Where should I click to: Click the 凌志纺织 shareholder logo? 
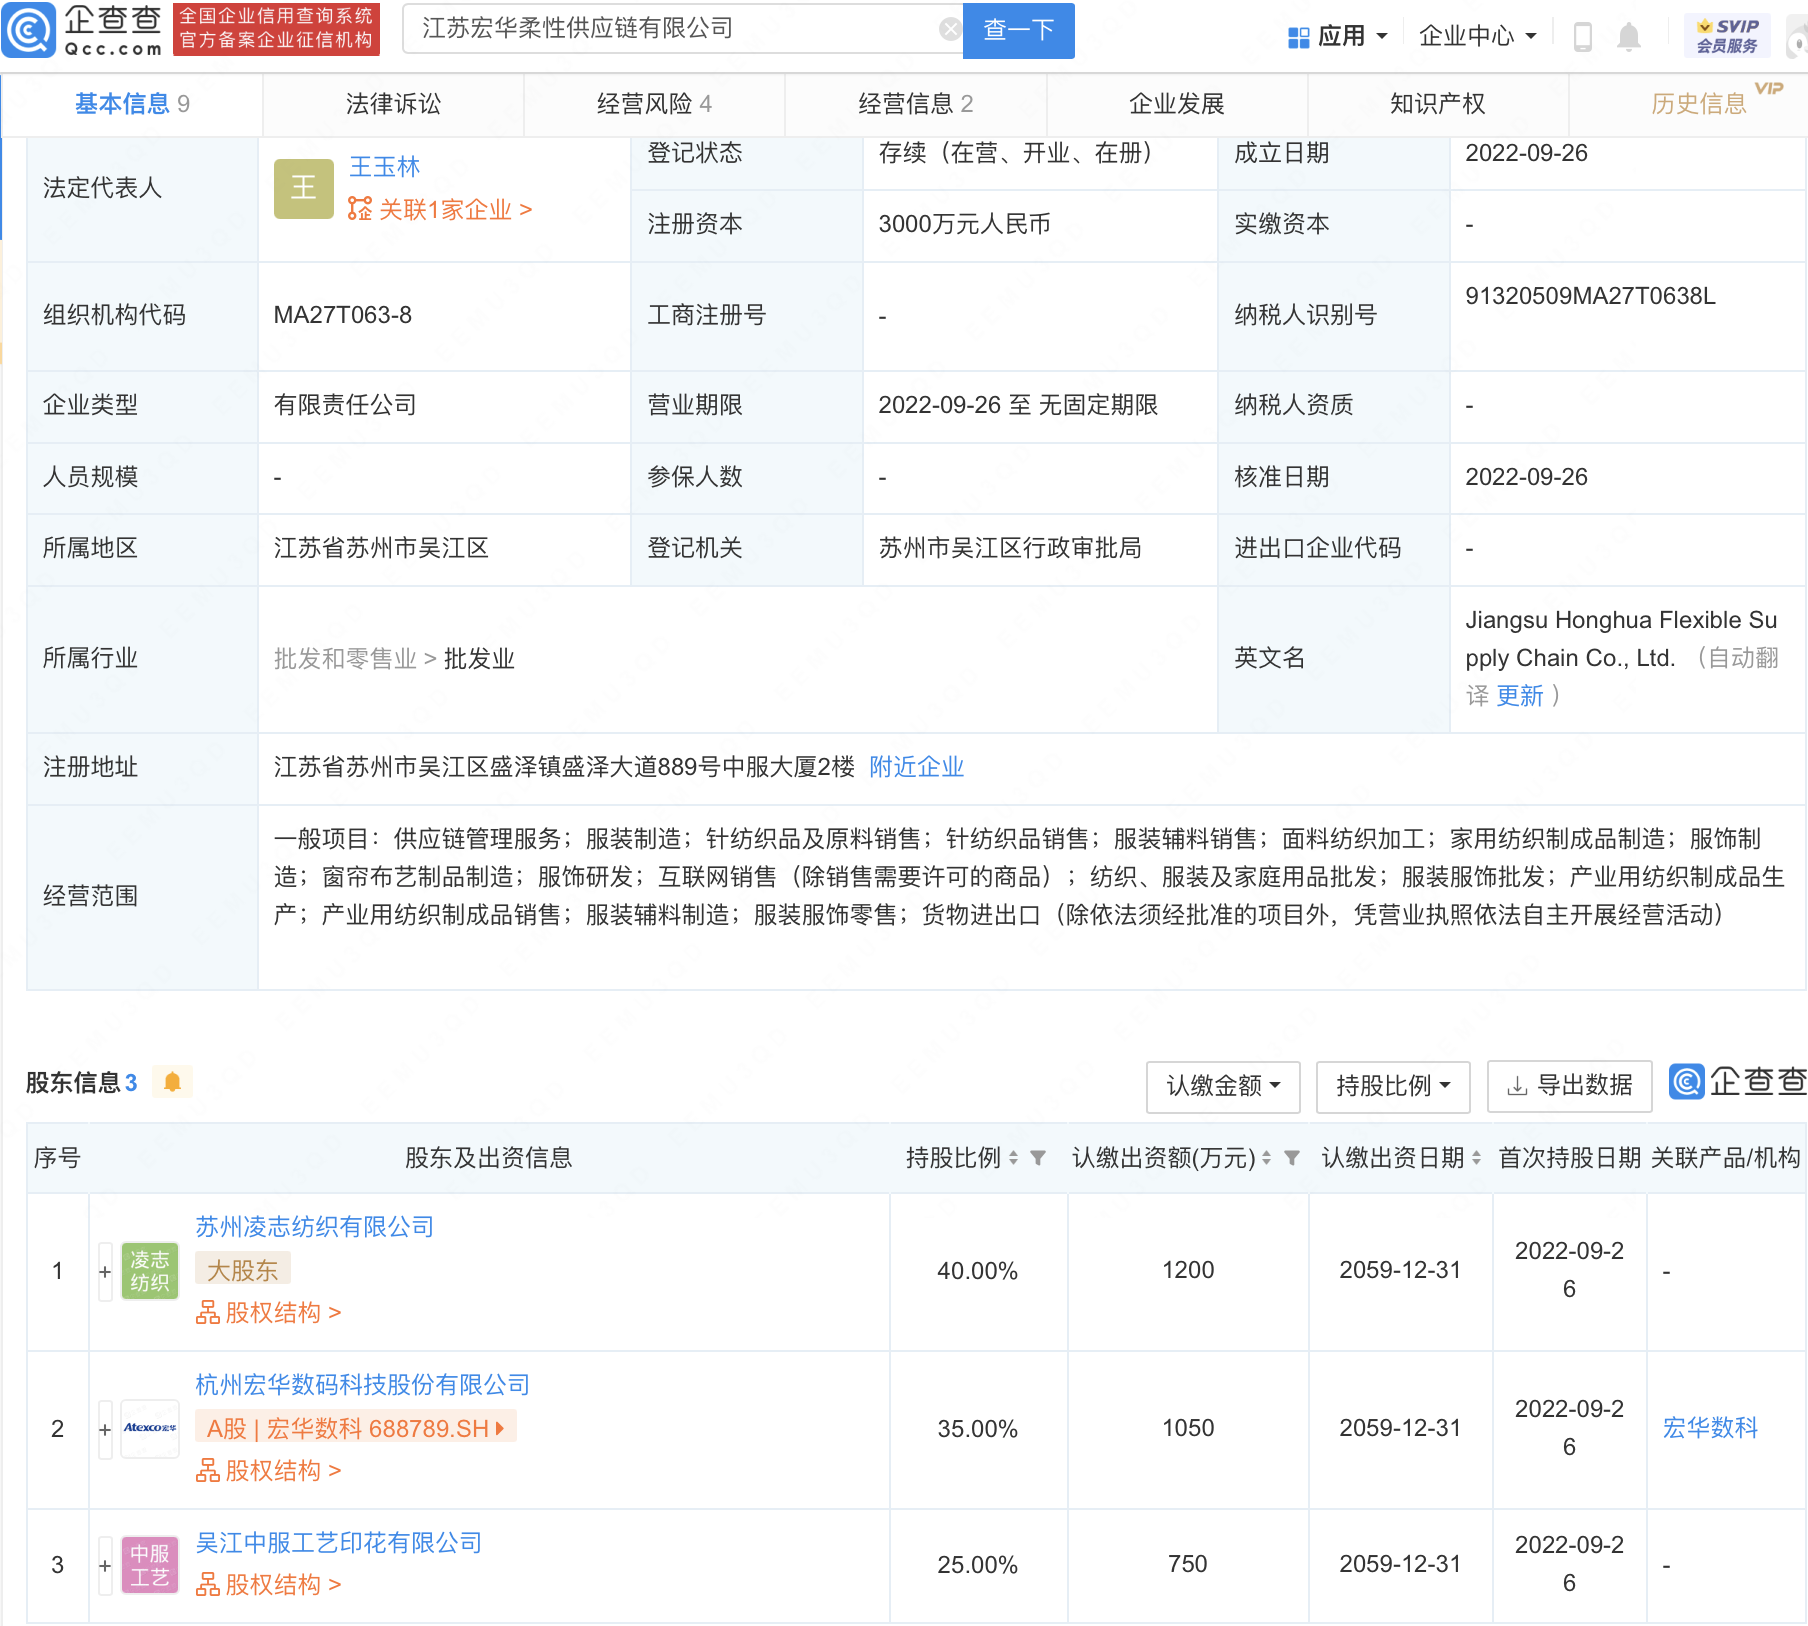point(149,1271)
